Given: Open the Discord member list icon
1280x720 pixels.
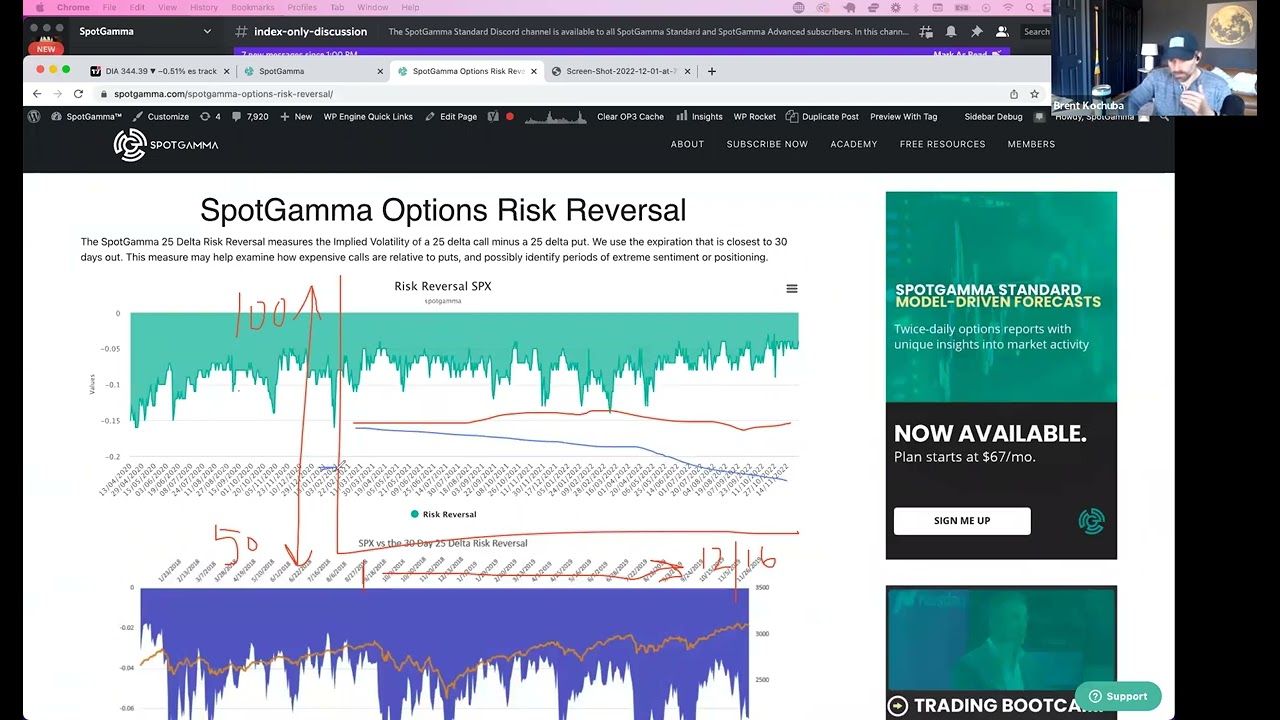Looking at the screenshot, I should (x=1002, y=31).
